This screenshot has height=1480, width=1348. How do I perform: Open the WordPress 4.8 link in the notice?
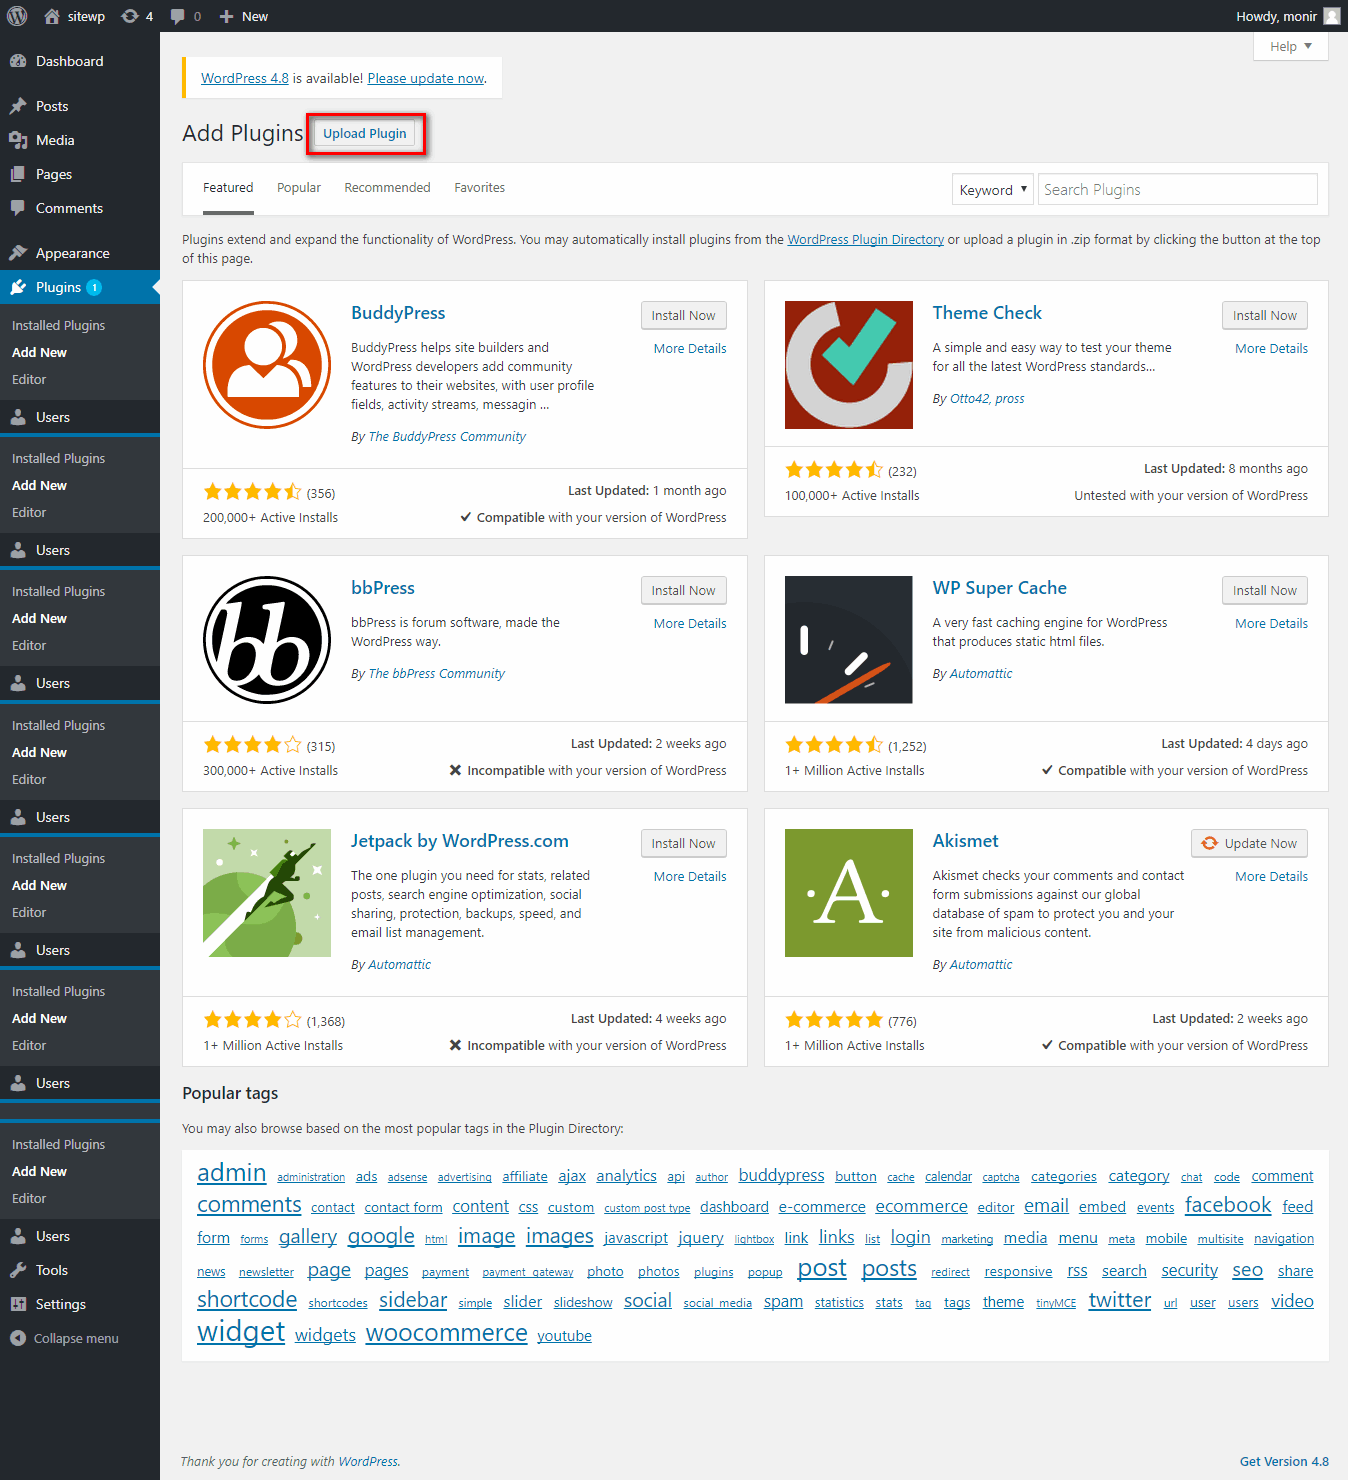[x=245, y=78]
